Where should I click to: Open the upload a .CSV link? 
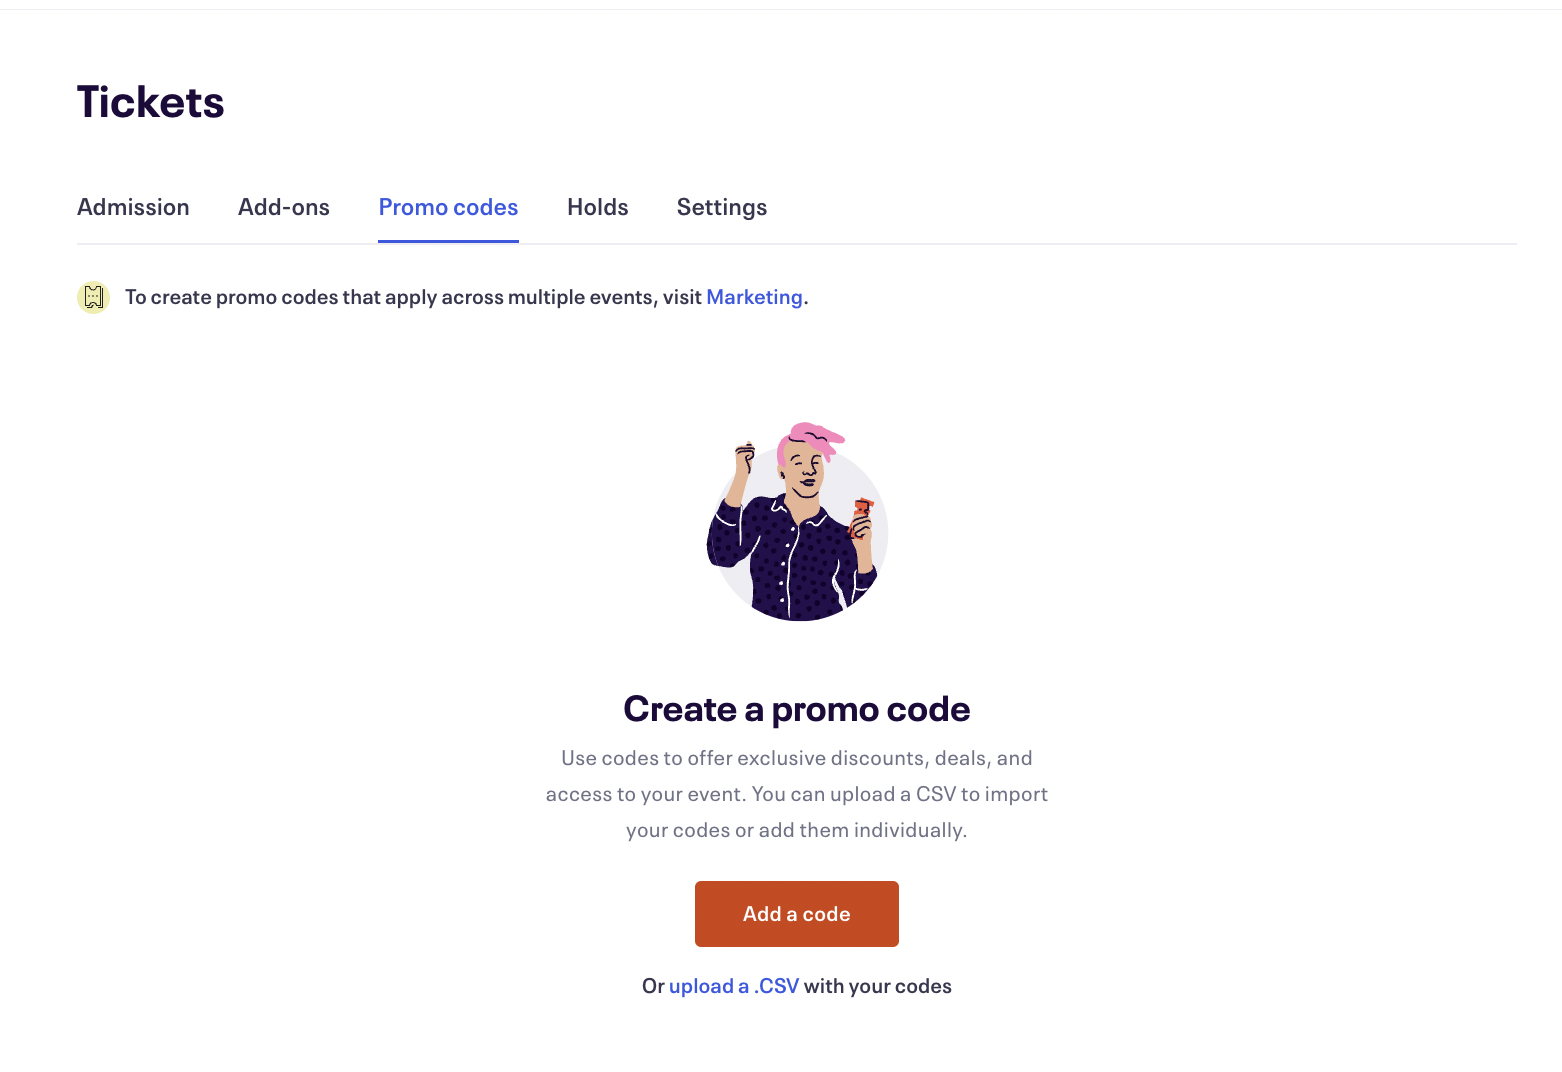[734, 986]
